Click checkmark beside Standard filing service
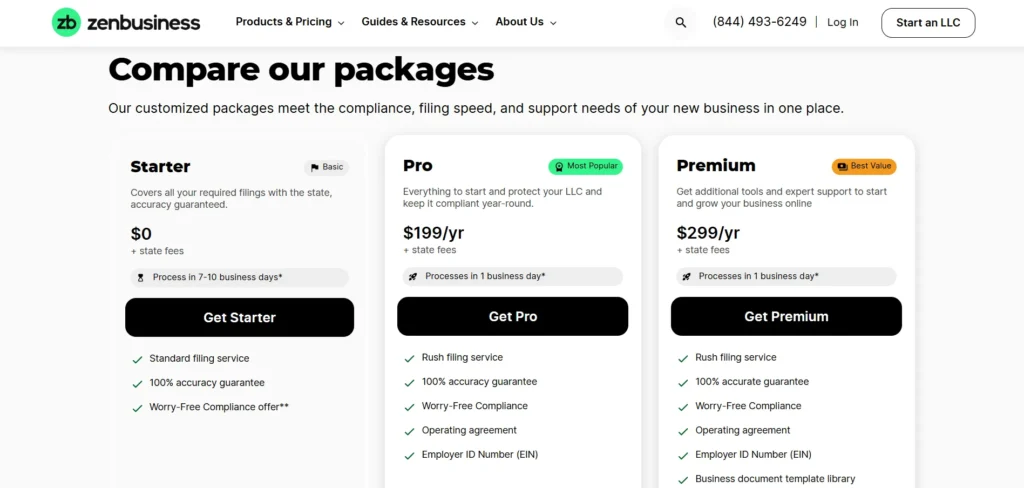This screenshot has width=1024, height=488. 137,358
